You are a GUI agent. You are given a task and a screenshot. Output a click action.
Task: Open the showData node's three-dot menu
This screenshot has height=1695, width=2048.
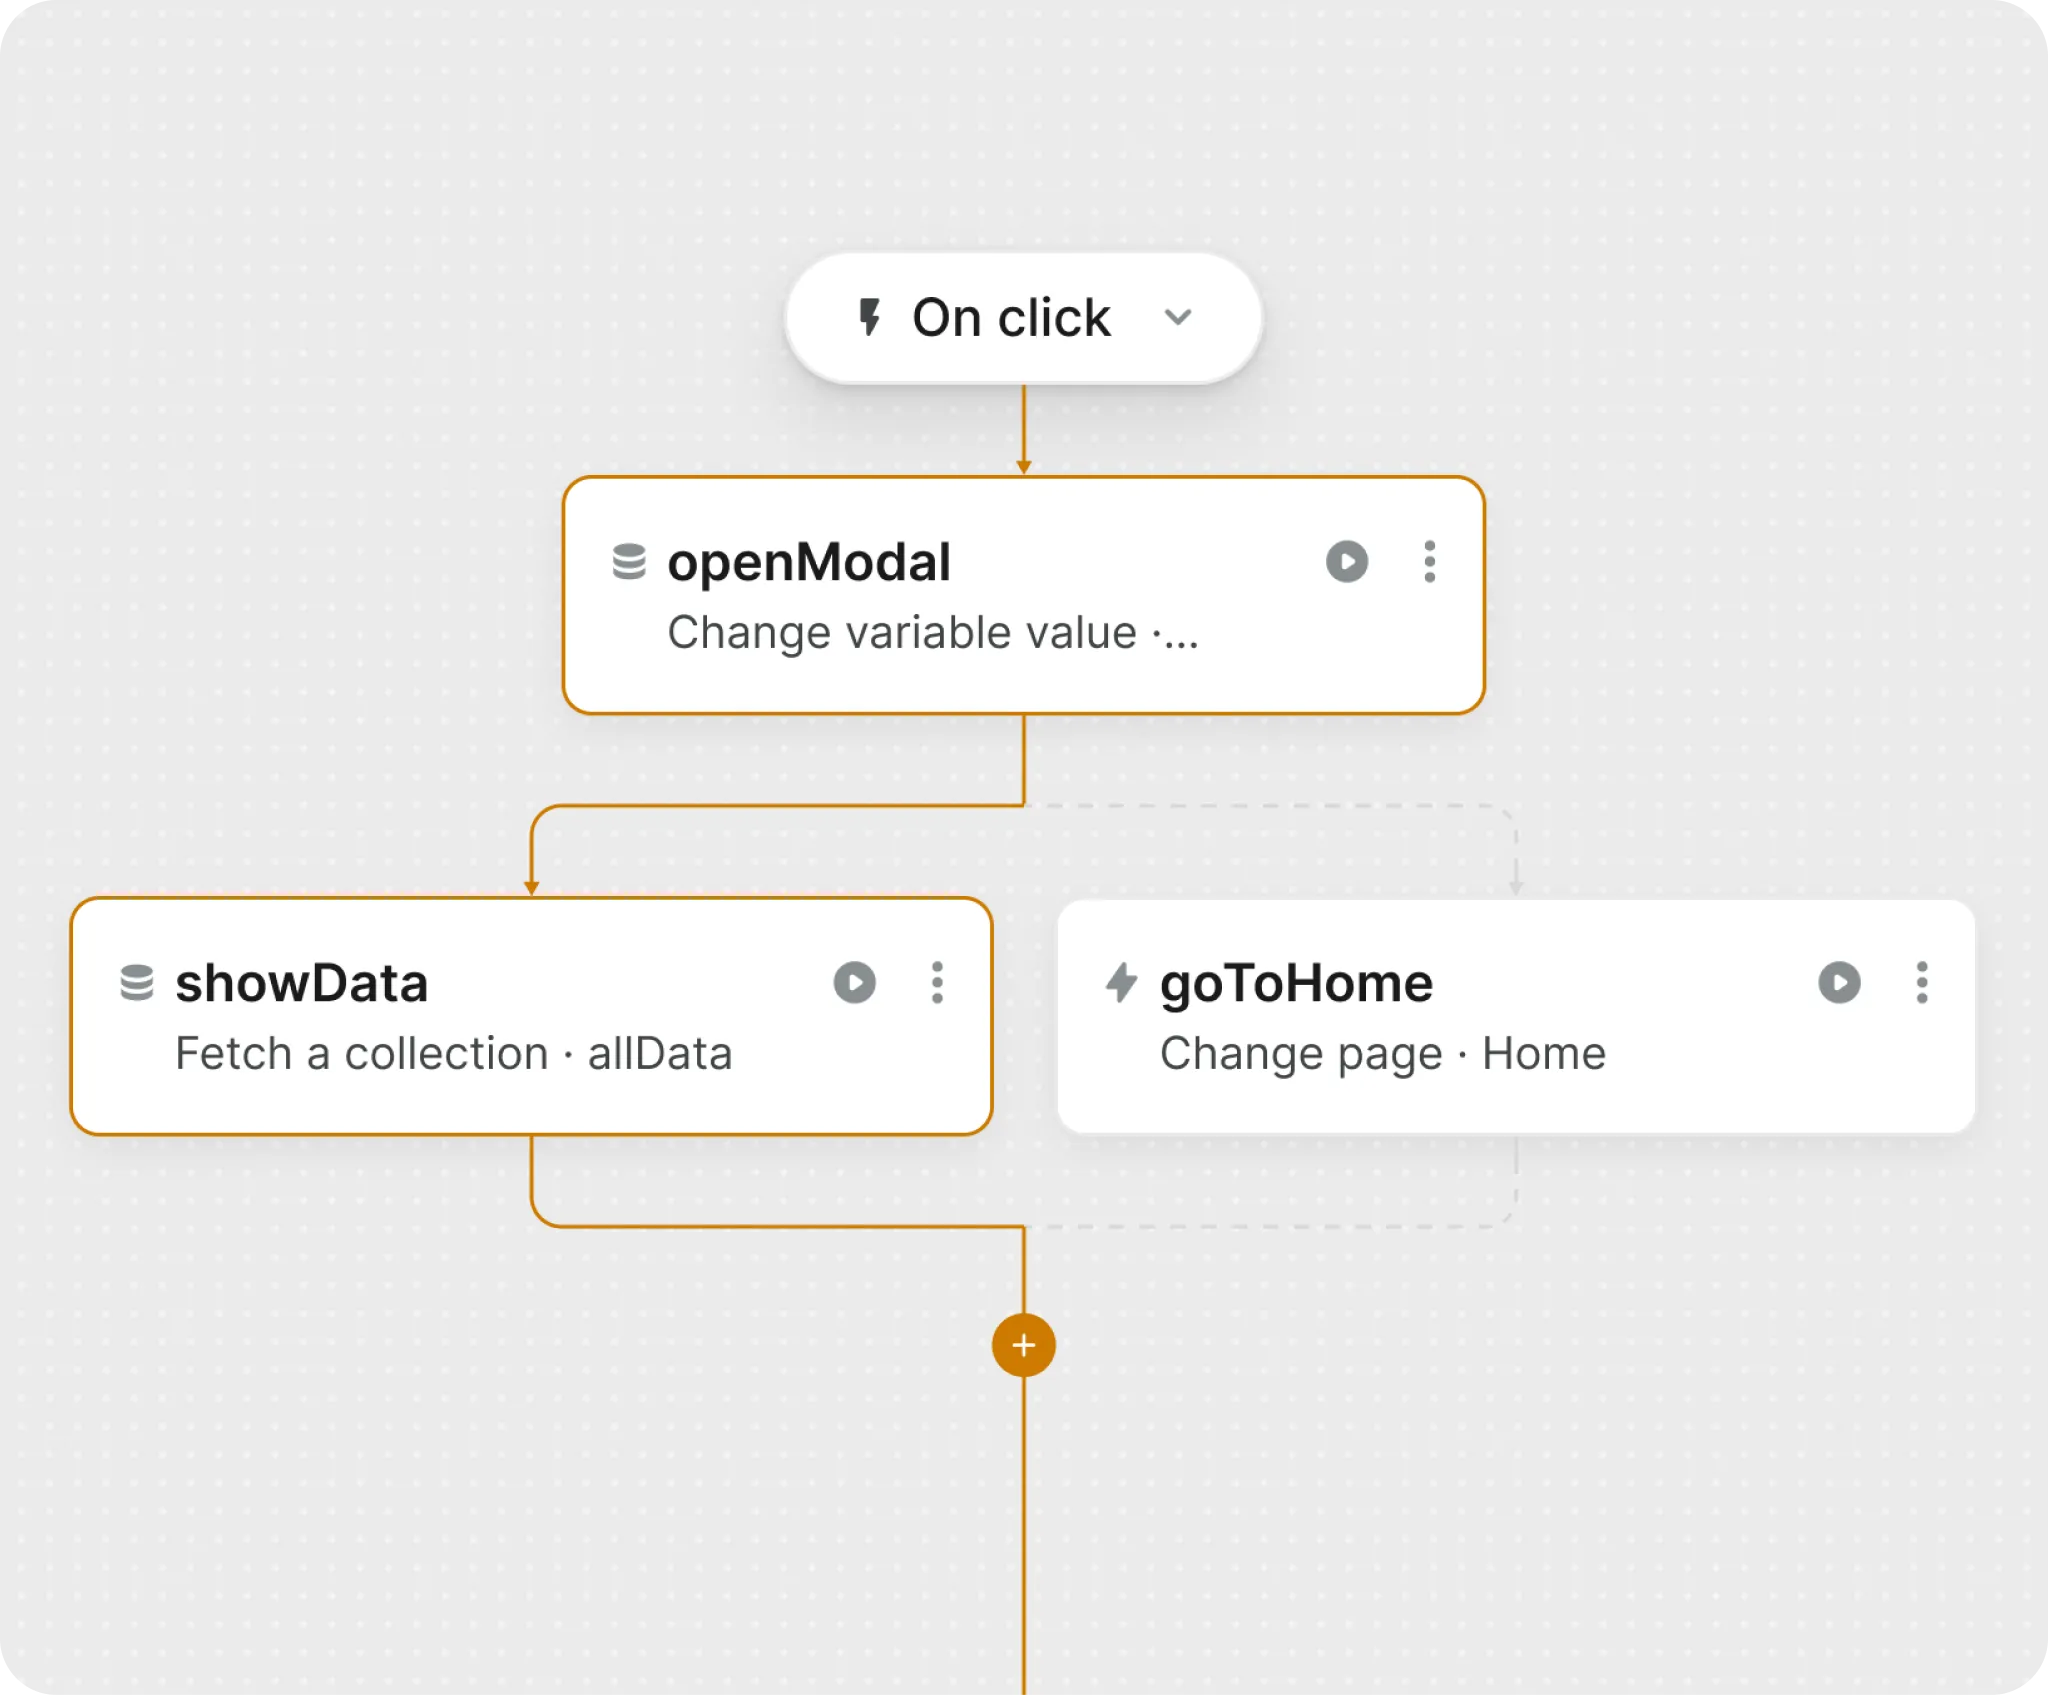(x=937, y=983)
